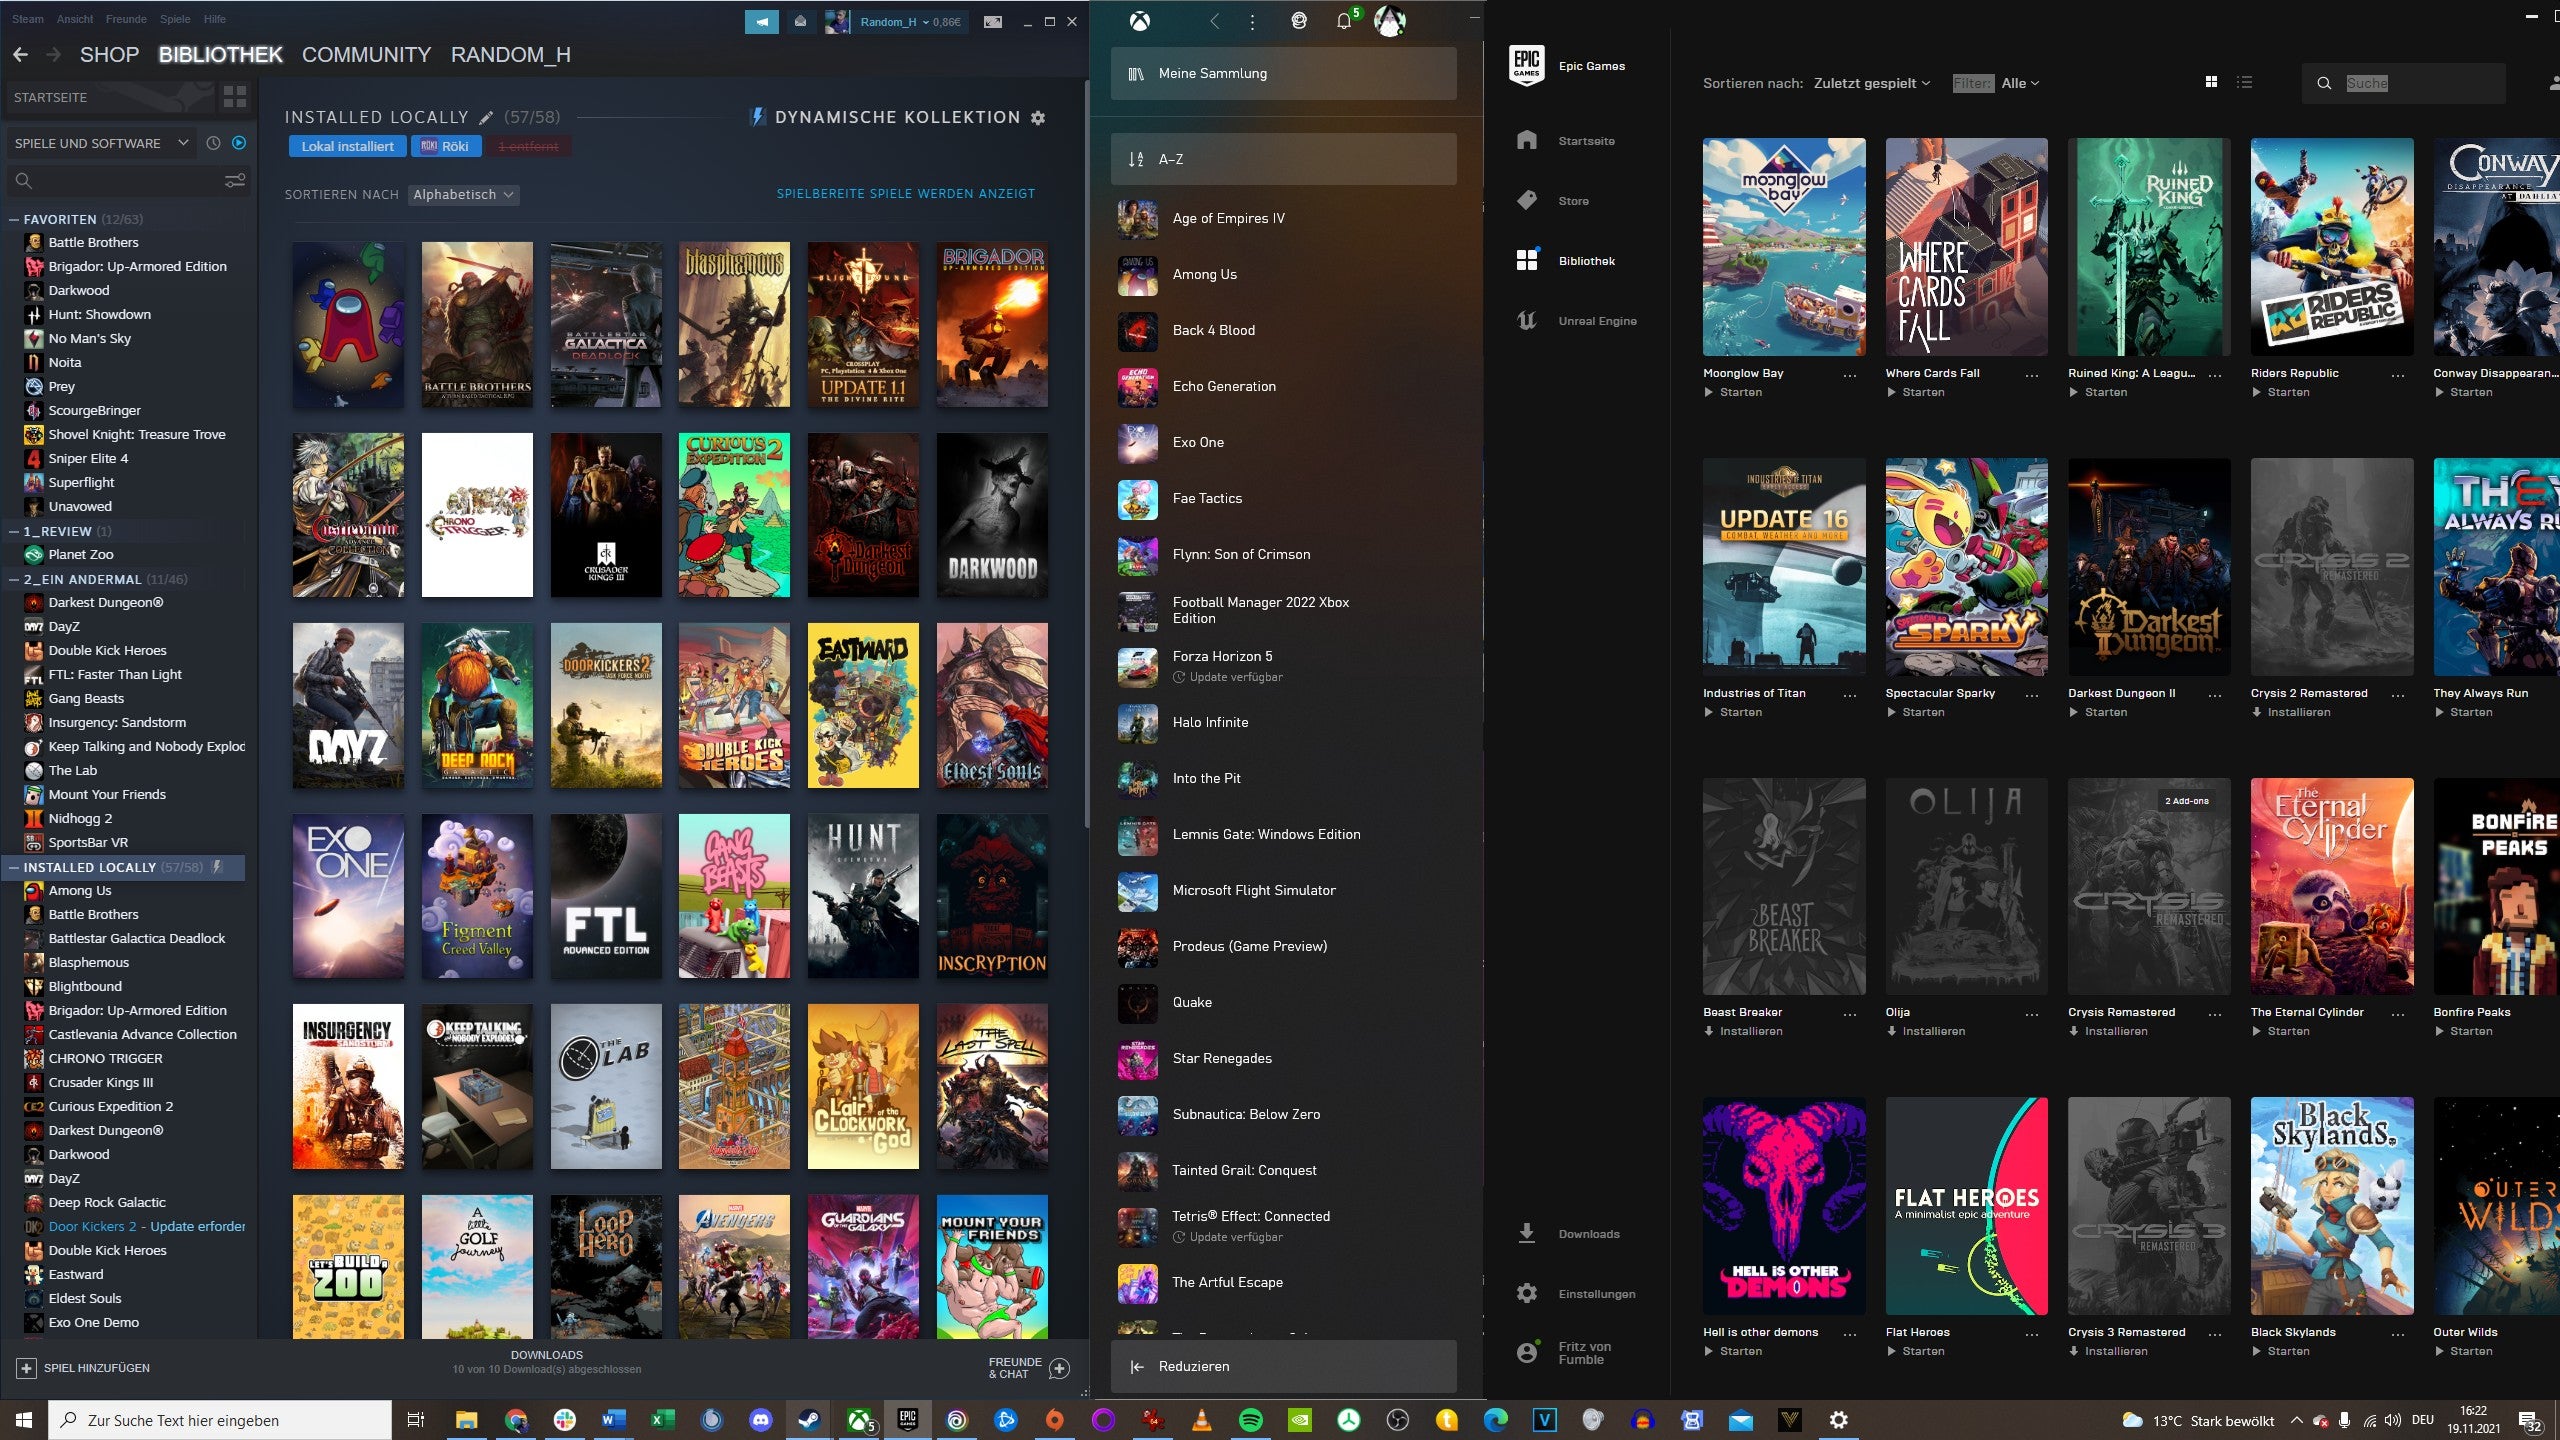Toggle Lokal installiert filter chip
This screenshot has height=1440, width=2560.
tap(347, 146)
